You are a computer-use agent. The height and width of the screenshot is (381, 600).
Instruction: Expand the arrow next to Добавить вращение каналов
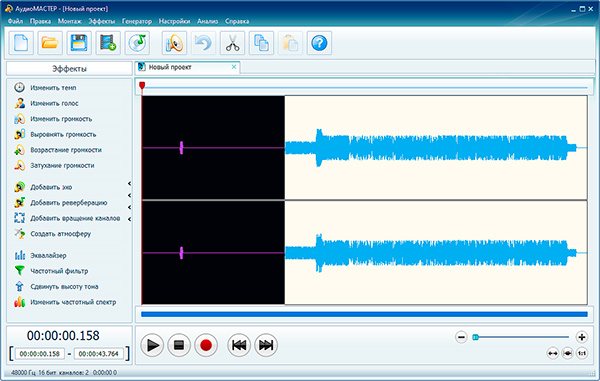129,219
